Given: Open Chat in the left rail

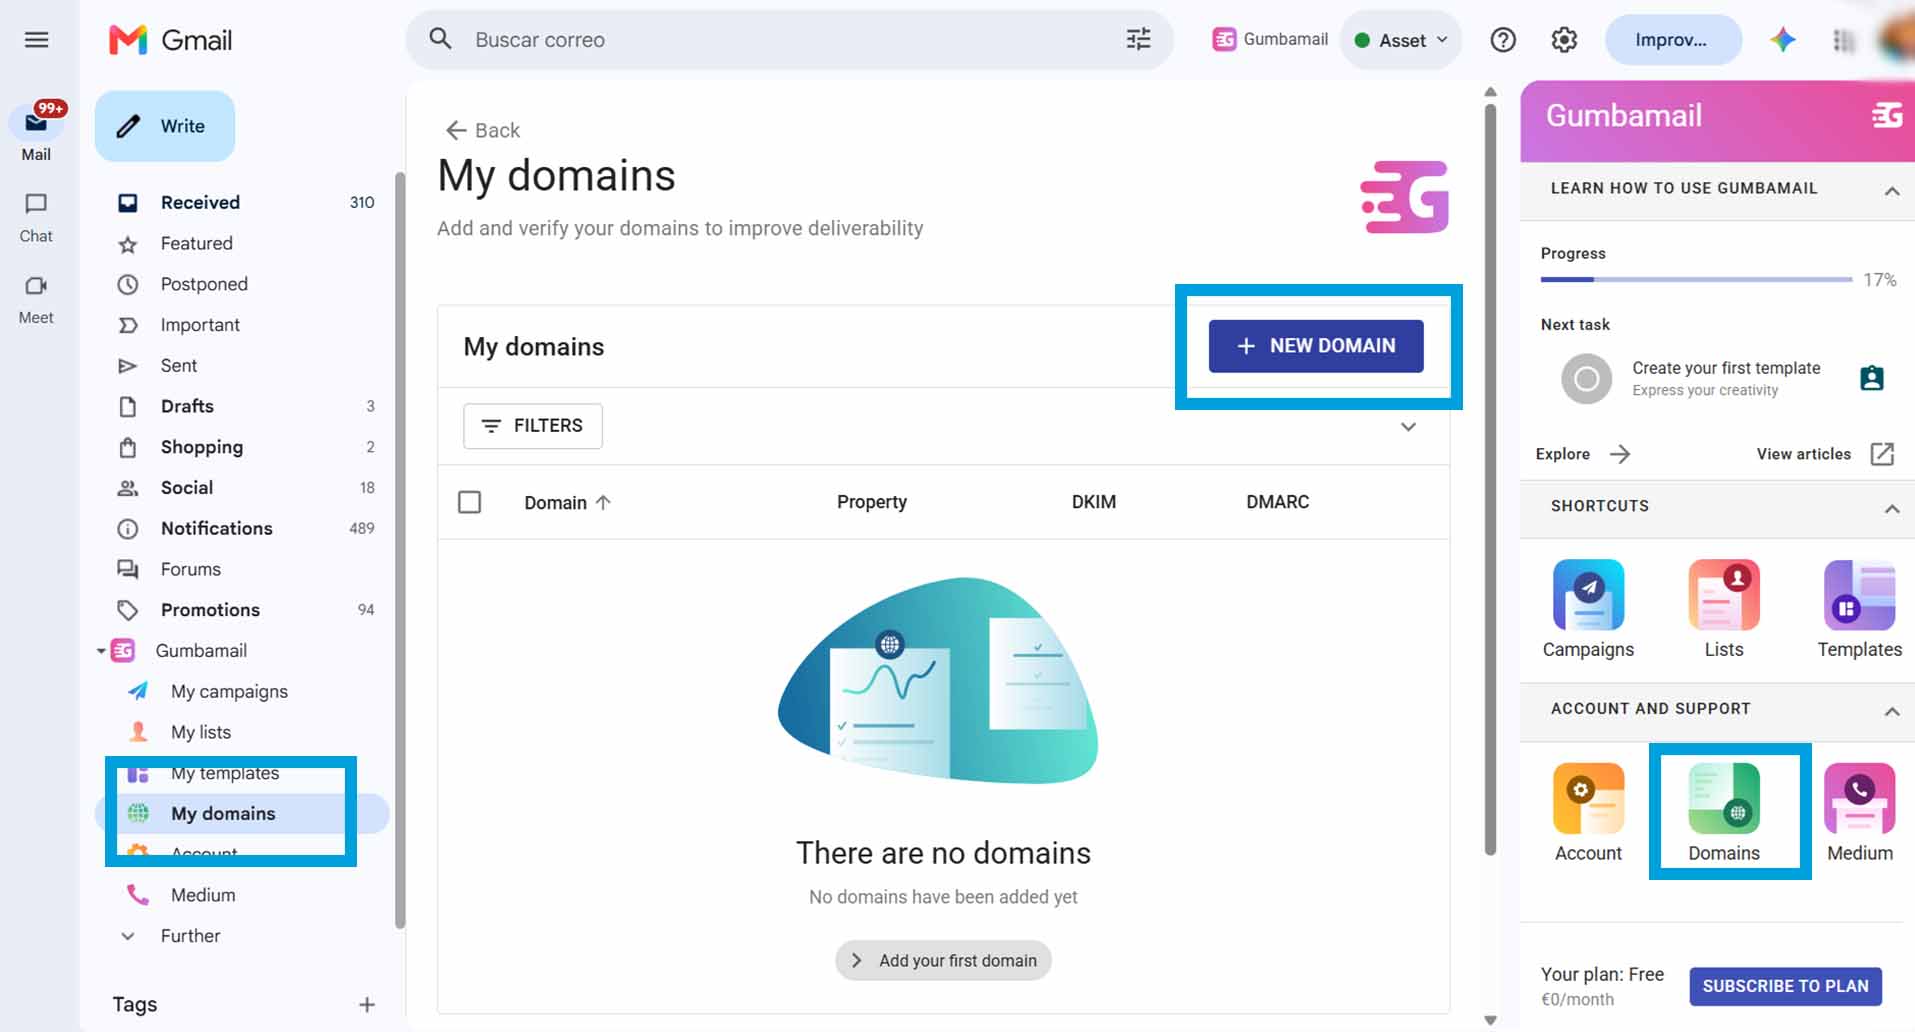Looking at the screenshot, I should click(36, 217).
